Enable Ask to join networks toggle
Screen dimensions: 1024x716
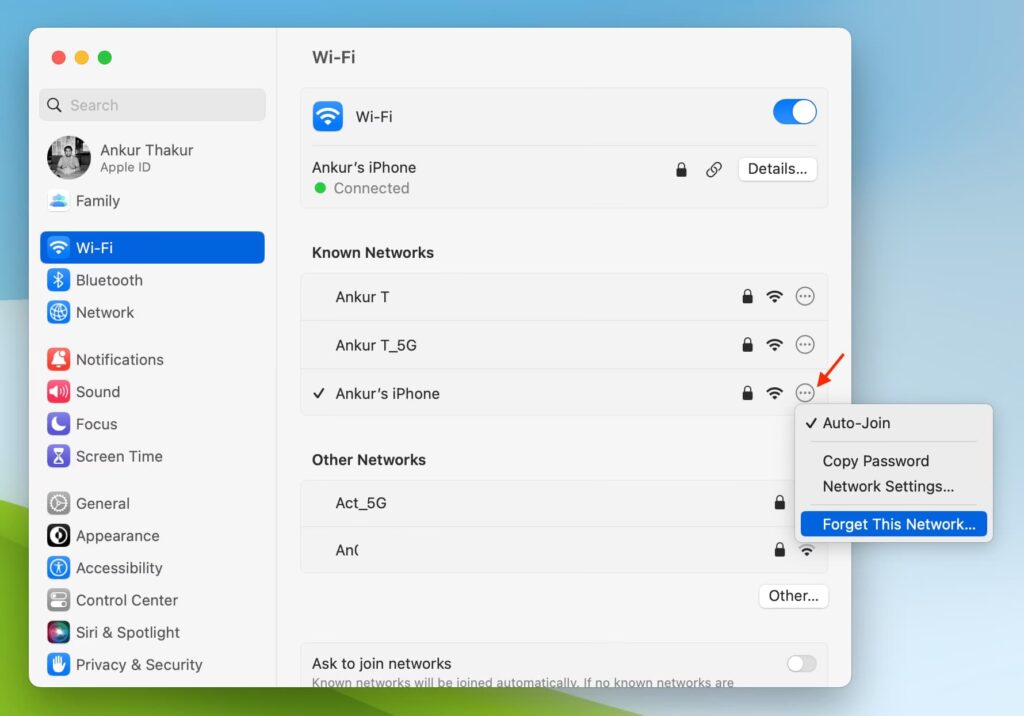801,664
